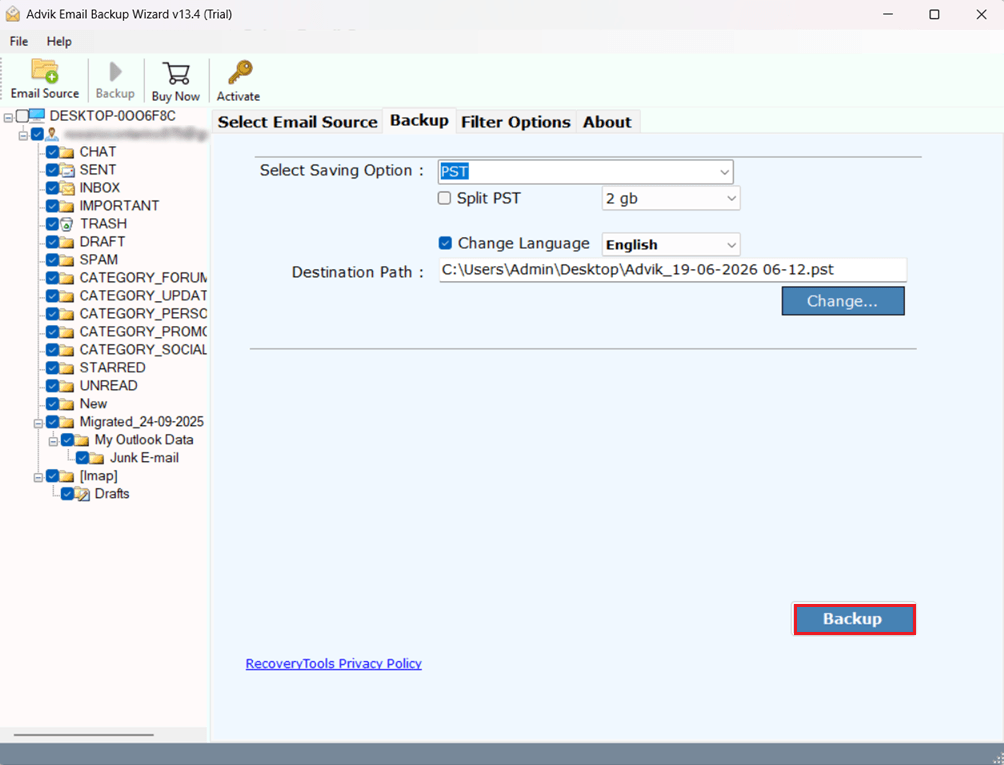
Task: Uncheck the Change Language checkbox
Action: point(446,243)
